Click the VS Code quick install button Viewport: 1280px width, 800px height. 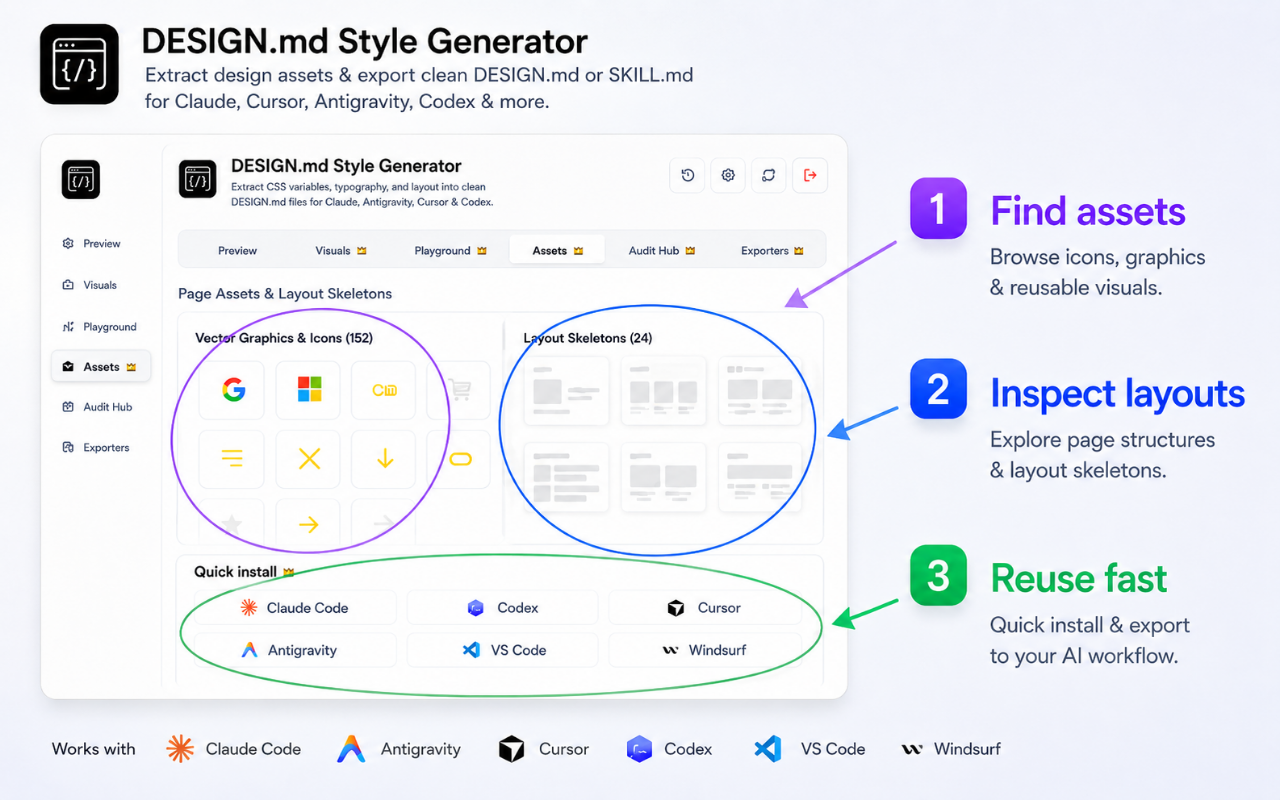coord(502,650)
